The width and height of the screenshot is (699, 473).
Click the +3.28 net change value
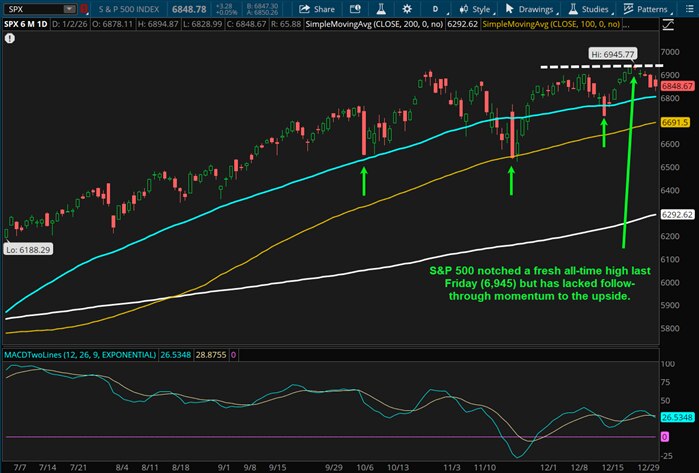pyautogui.click(x=226, y=6)
